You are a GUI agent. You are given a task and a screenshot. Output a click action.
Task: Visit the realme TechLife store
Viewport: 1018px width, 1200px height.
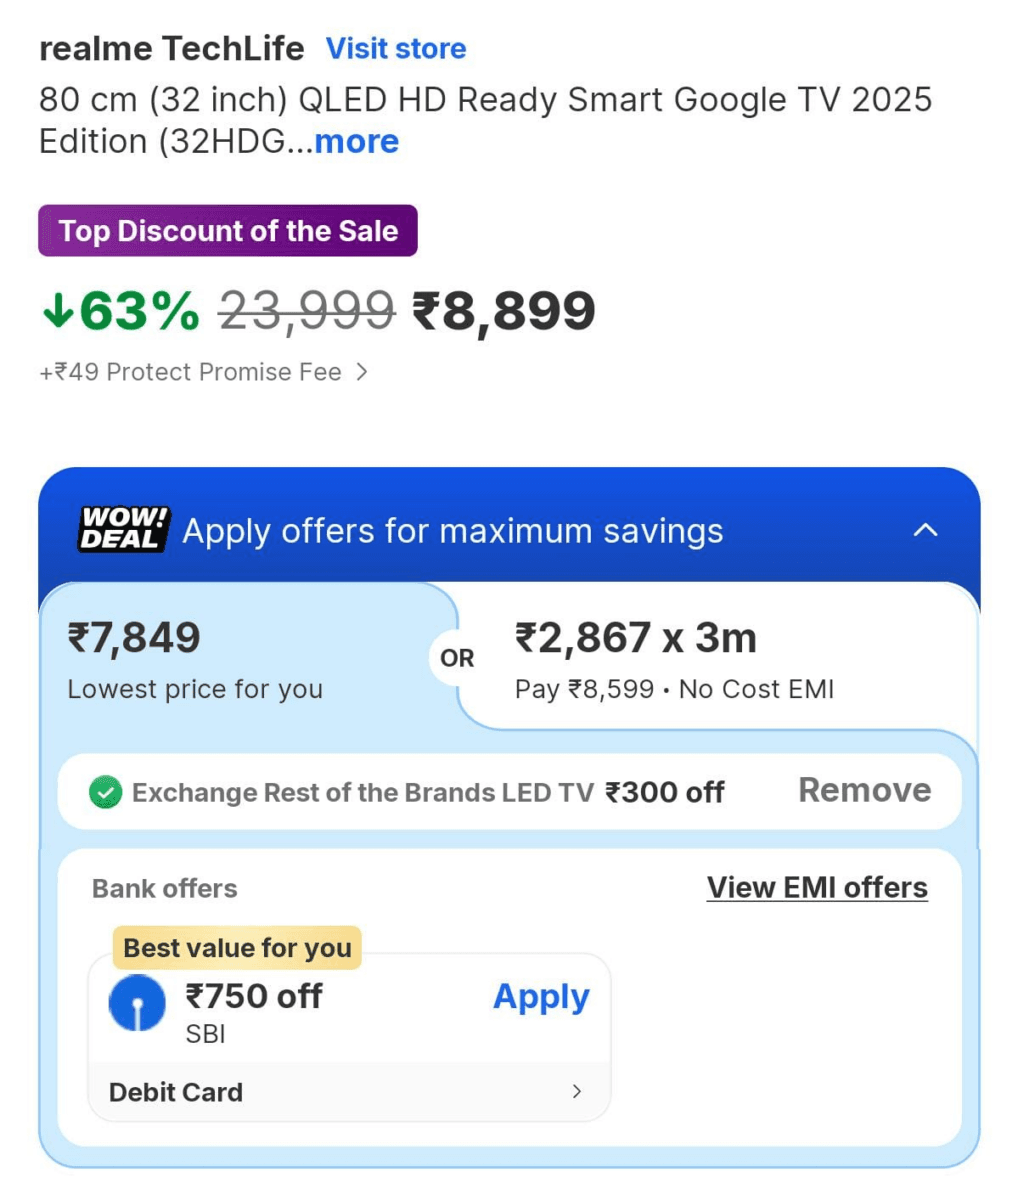(x=396, y=48)
